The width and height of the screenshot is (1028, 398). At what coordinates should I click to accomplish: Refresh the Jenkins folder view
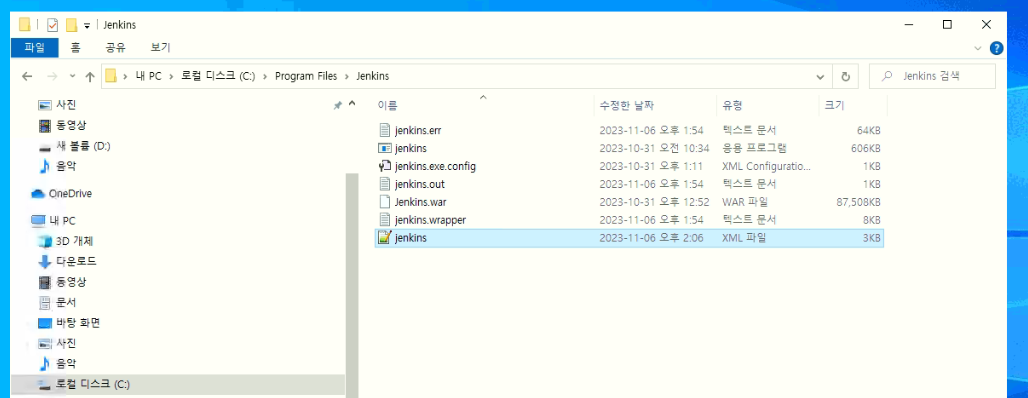click(845, 76)
